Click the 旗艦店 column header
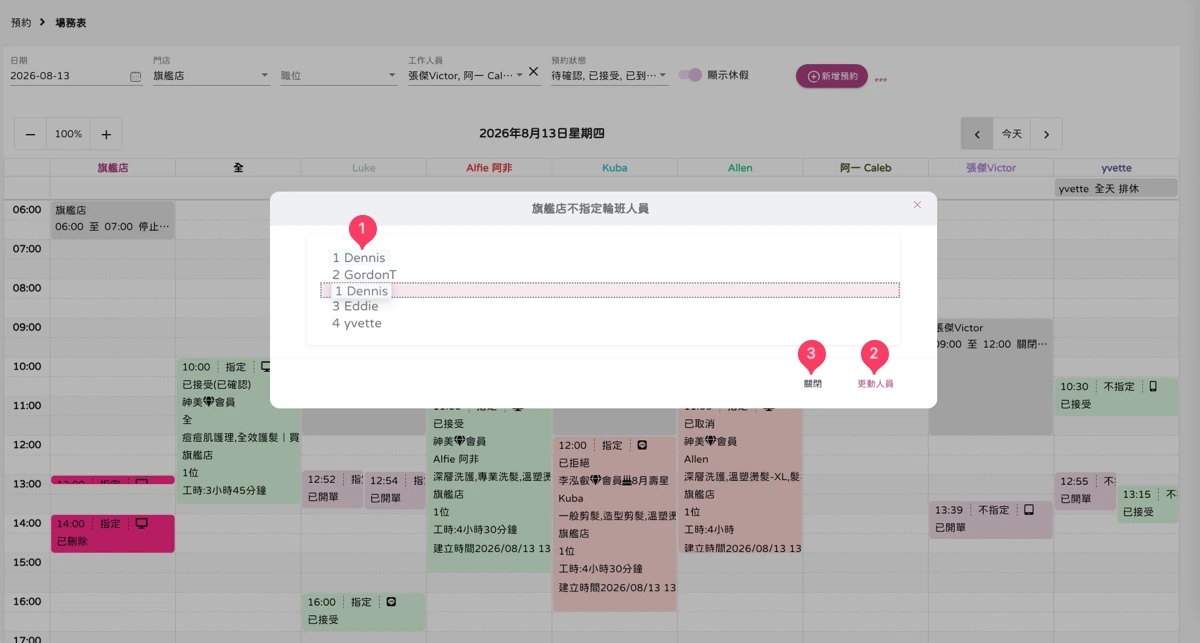Image resolution: width=1200 pixels, height=643 pixels. click(113, 168)
